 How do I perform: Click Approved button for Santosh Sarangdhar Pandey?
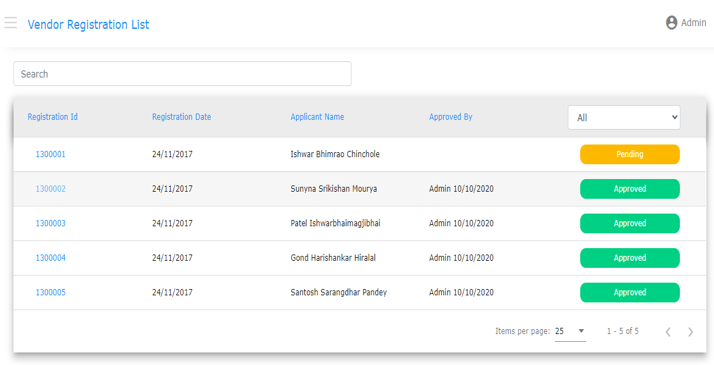(x=630, y=293)
